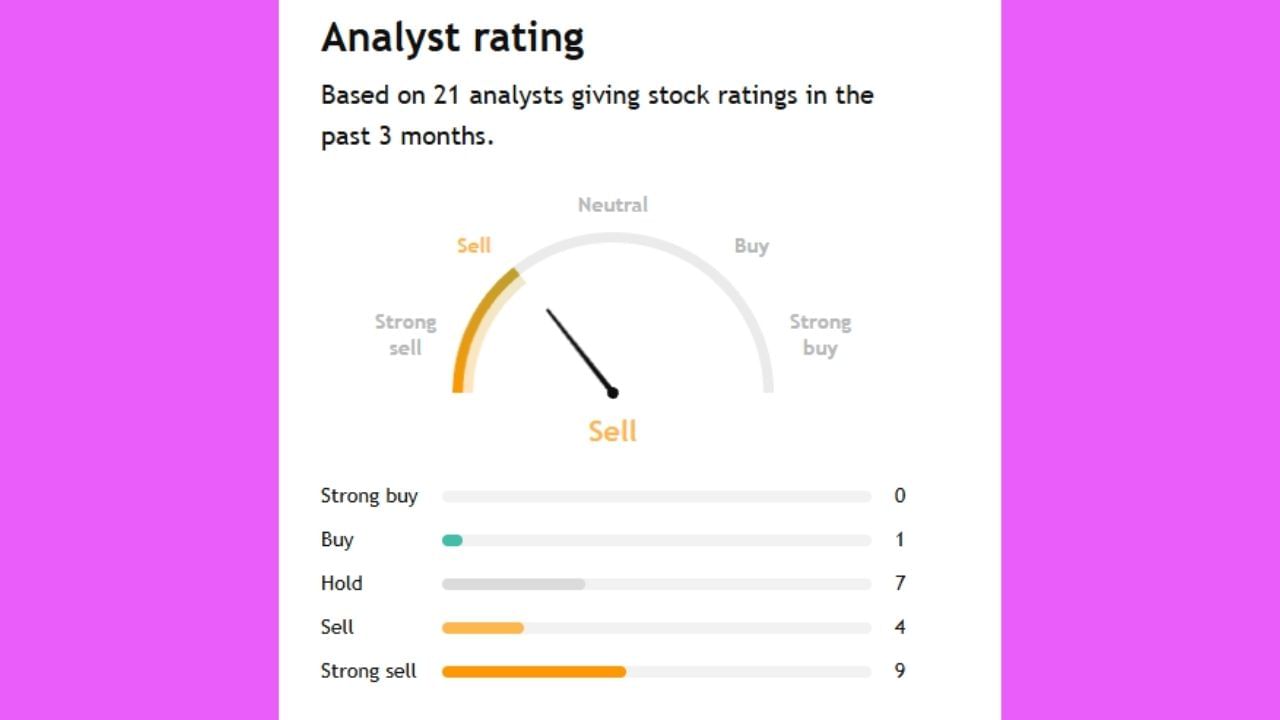Click the Strong buy gauge label

(820, 334)
